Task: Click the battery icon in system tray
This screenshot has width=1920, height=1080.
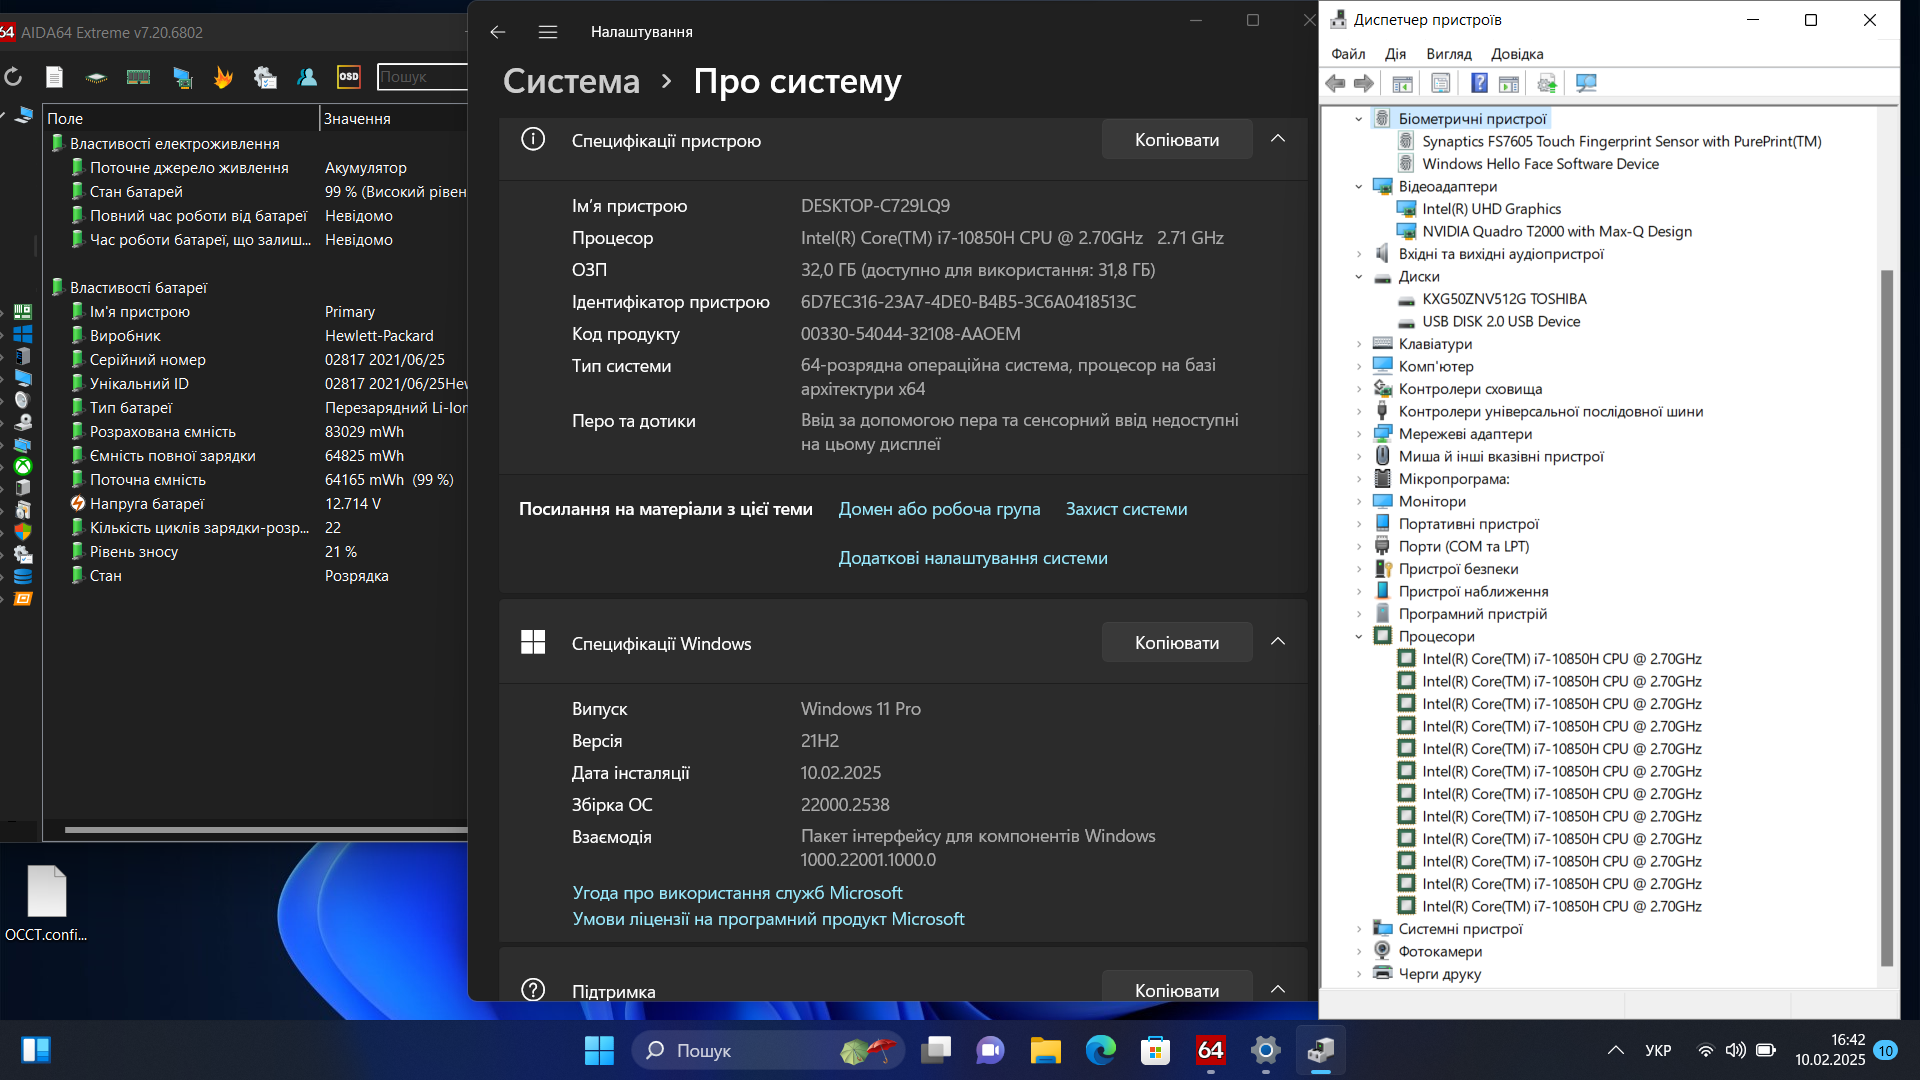Action: tap(1766, 1050)
